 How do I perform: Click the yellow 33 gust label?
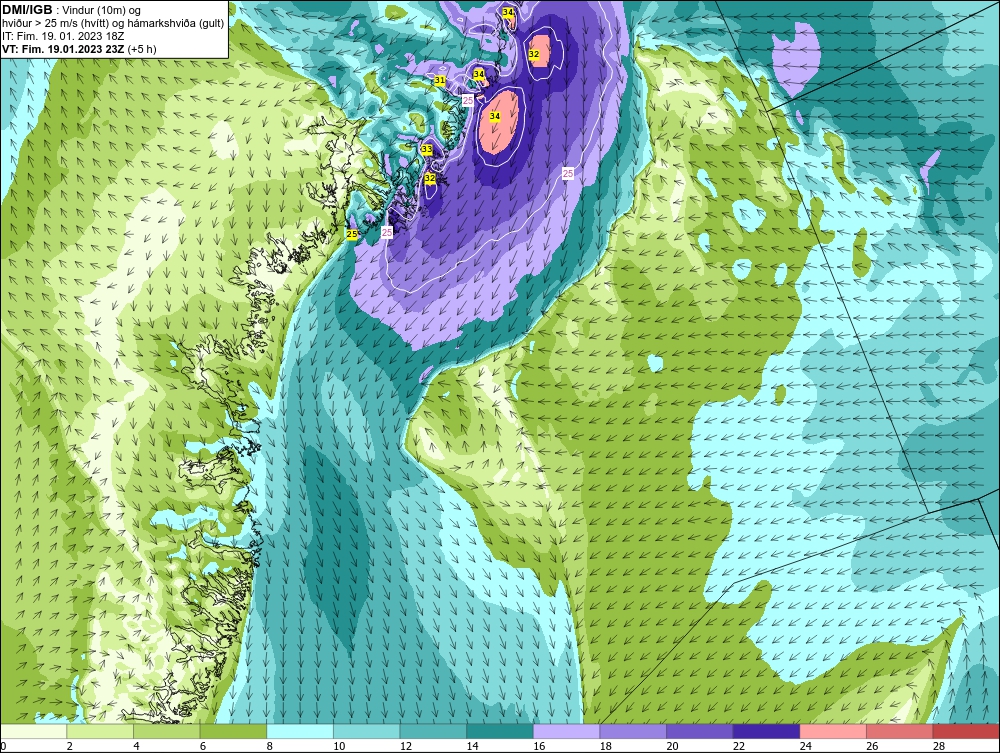427,149
